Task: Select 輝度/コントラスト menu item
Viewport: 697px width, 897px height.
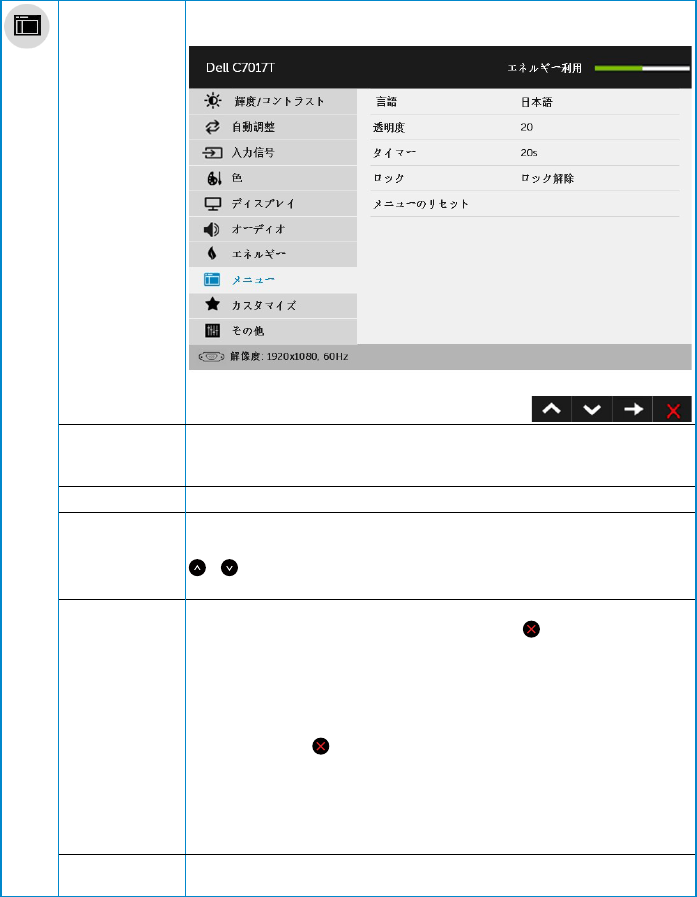Action: coord(273,101)
